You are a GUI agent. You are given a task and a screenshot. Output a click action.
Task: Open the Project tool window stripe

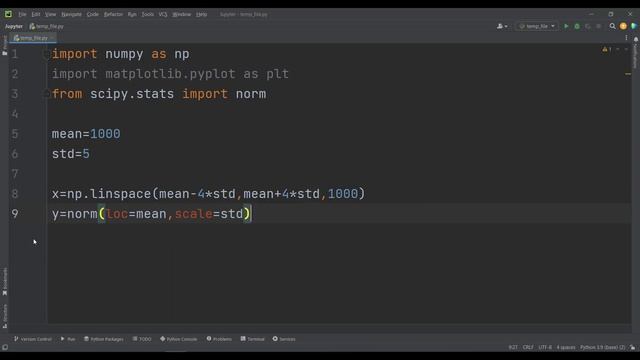[4, 45]
